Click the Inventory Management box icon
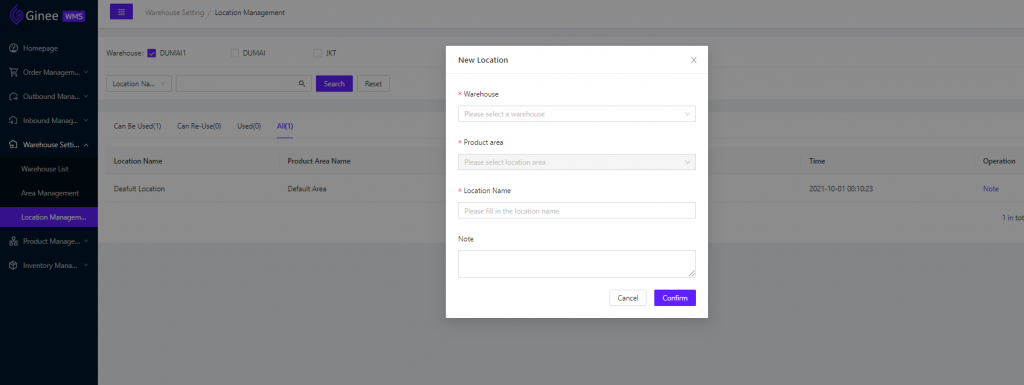 click(x=14, y=266)
